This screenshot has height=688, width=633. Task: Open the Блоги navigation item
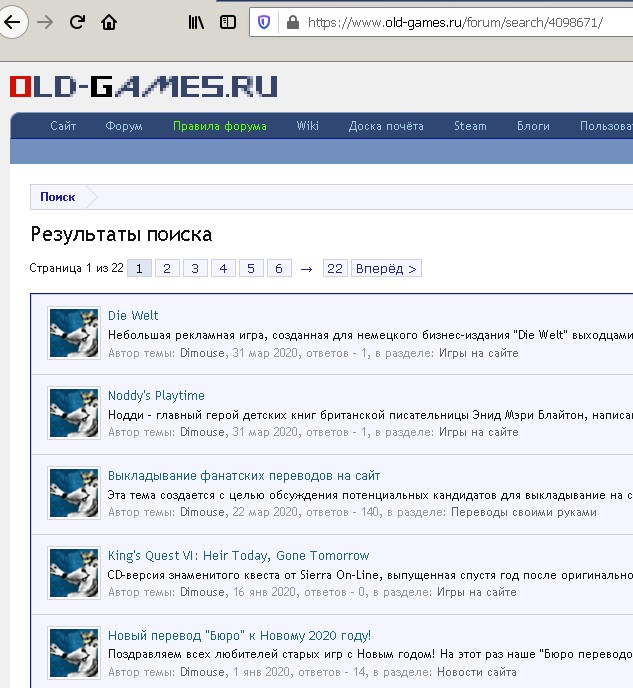coord(533,126)
